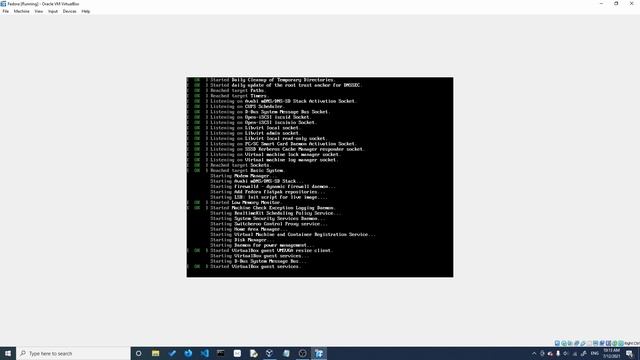This screenshot has width=640, height=360.
Task: Open the Action Center notifications icon
Action: [629, 353]
